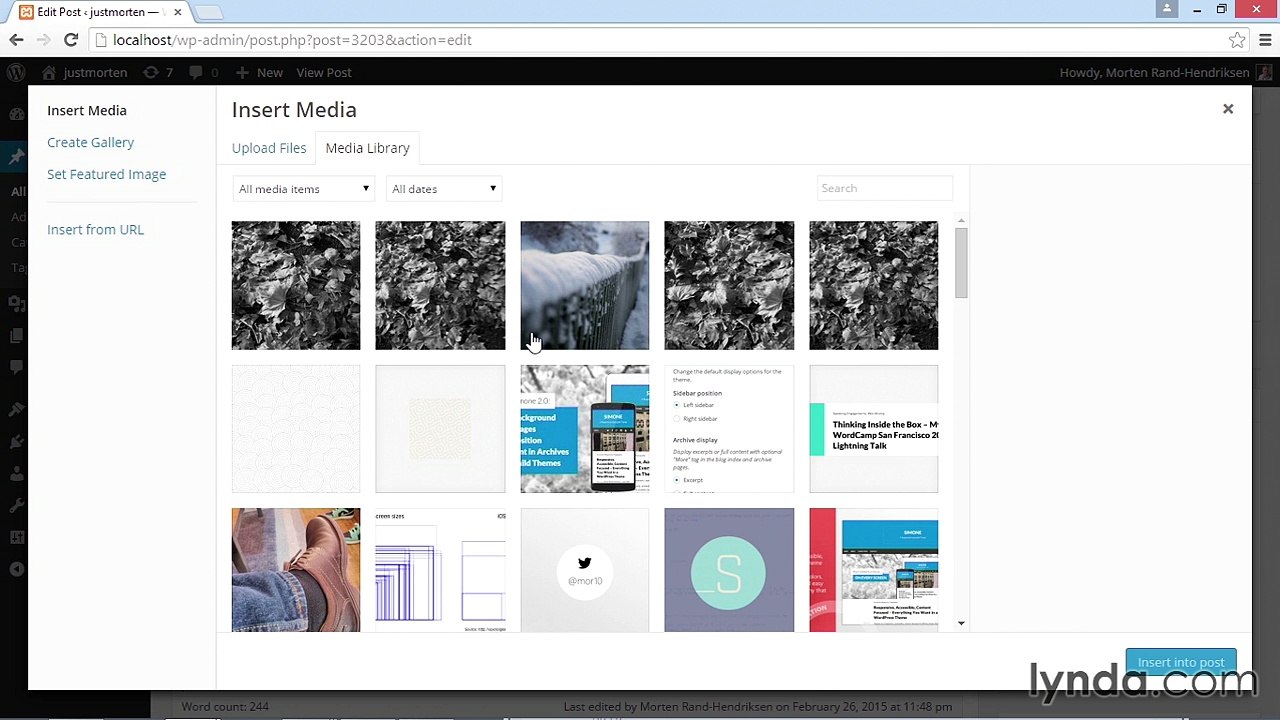Image resolution: width=1280 pixels, height=720 pixels.
Task: Select the Sidebar position settings thumbnail
Action: [x=729, y=429]
